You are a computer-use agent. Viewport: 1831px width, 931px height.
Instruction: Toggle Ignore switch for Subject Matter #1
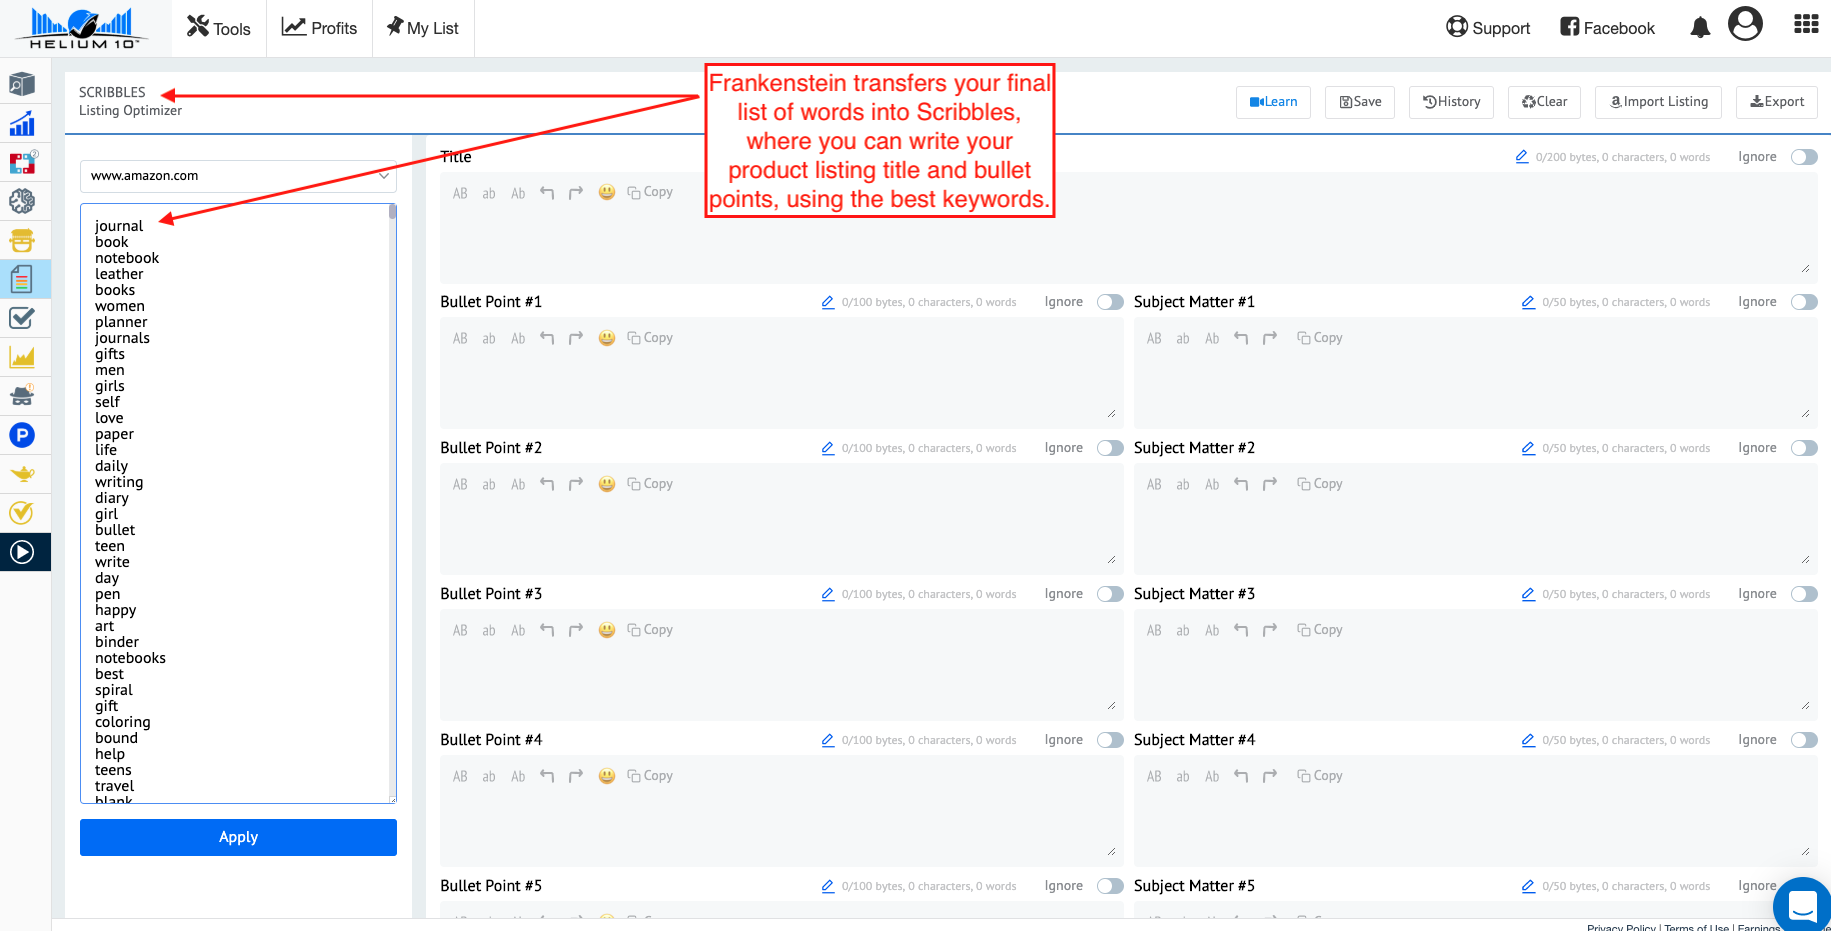tap(1804, 302)
